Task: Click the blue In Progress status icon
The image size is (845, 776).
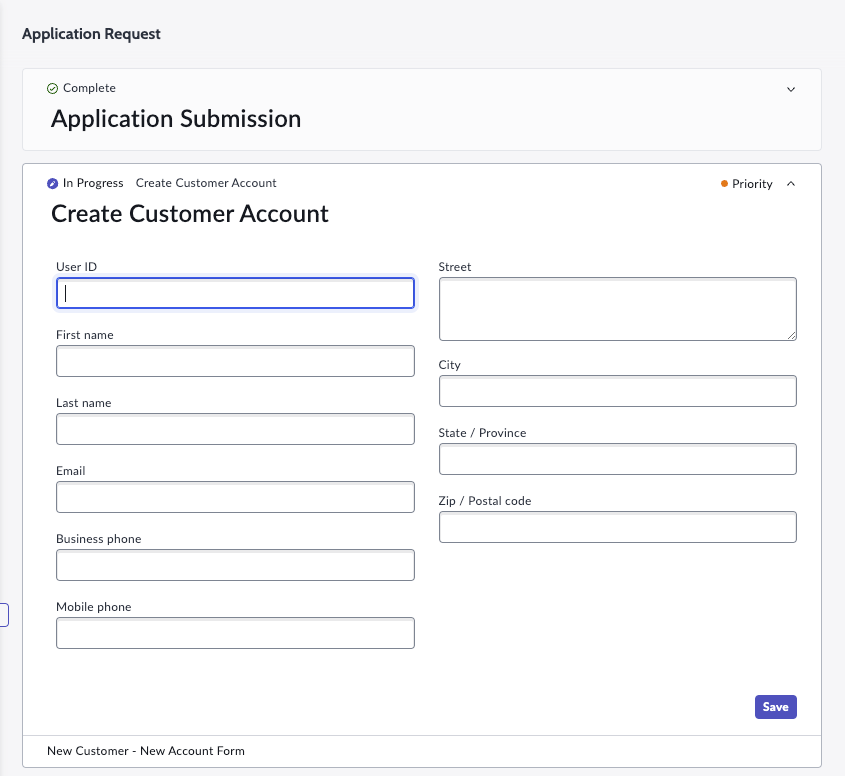Action: tap(52, 184)
